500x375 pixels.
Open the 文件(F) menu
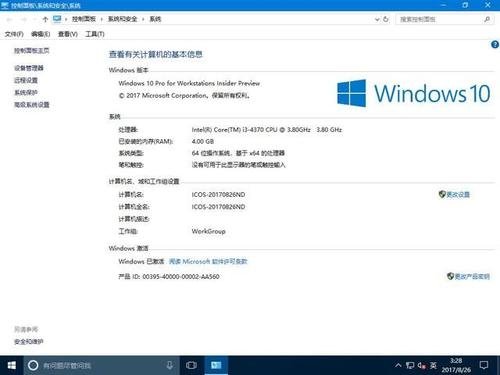coord(14,34)
